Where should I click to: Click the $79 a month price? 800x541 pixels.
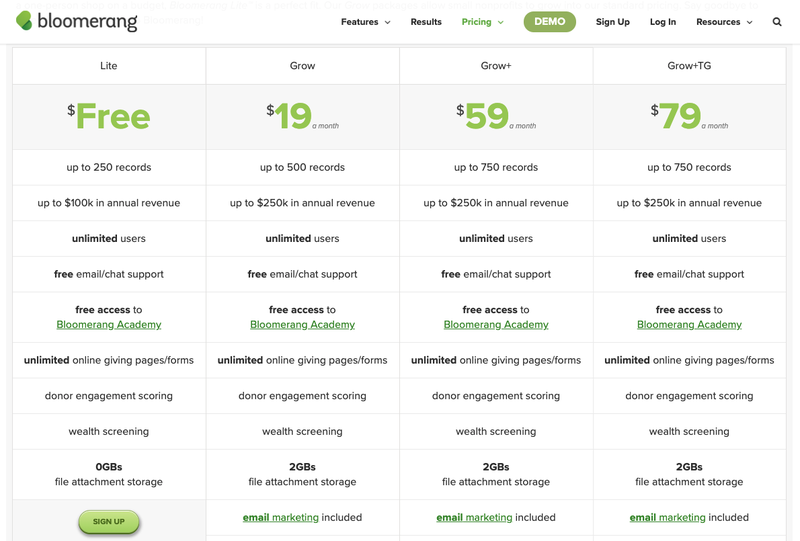[x=689, y=116]
